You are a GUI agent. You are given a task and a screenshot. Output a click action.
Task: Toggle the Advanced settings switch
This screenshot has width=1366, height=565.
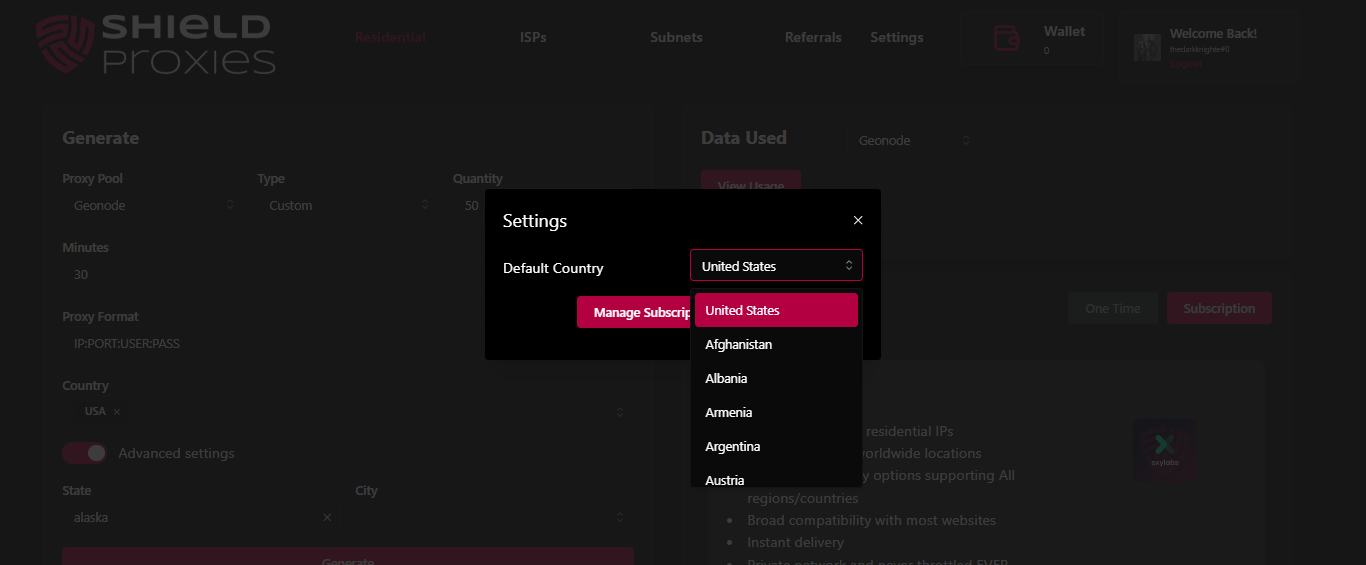[85, 453]
